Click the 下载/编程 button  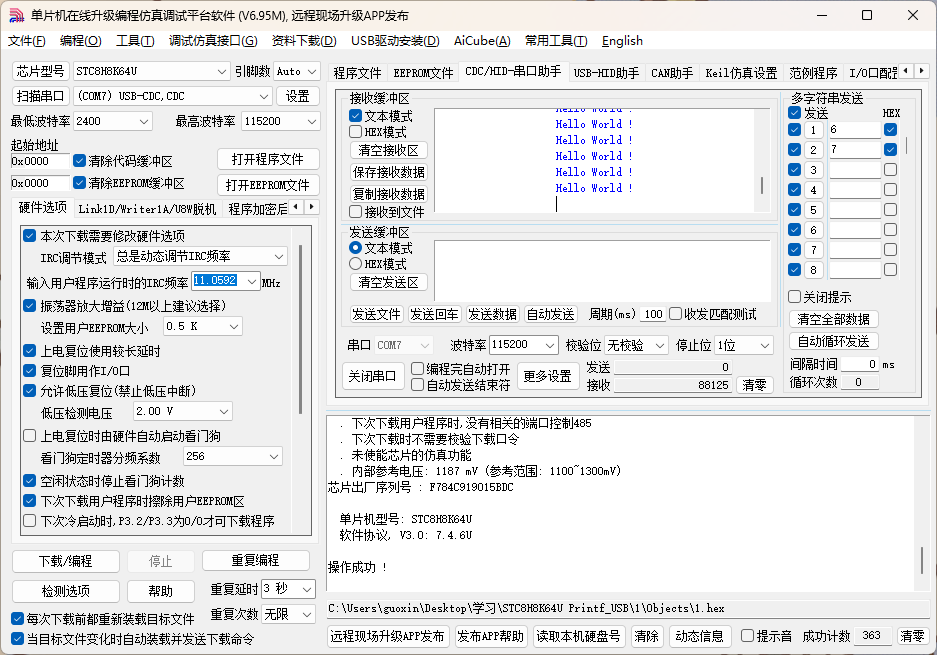(66, 561)
